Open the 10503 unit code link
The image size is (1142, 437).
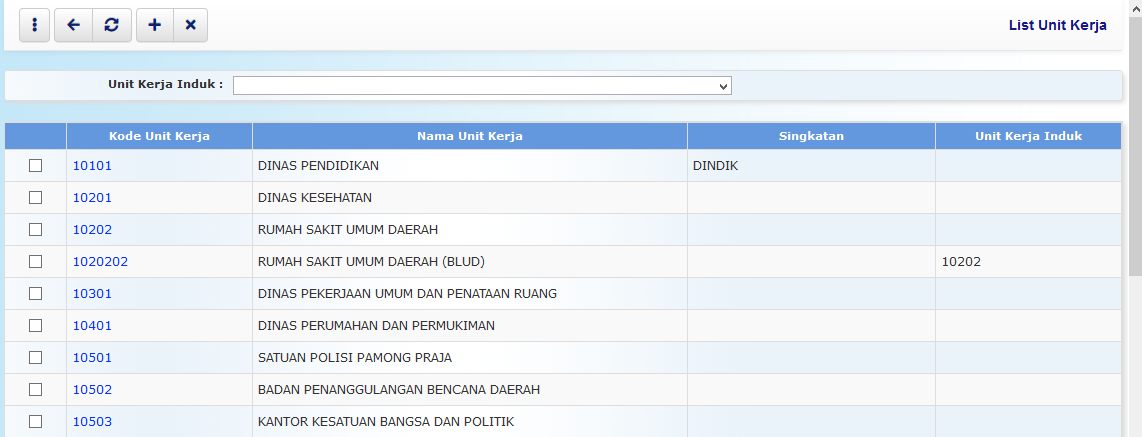92,422
